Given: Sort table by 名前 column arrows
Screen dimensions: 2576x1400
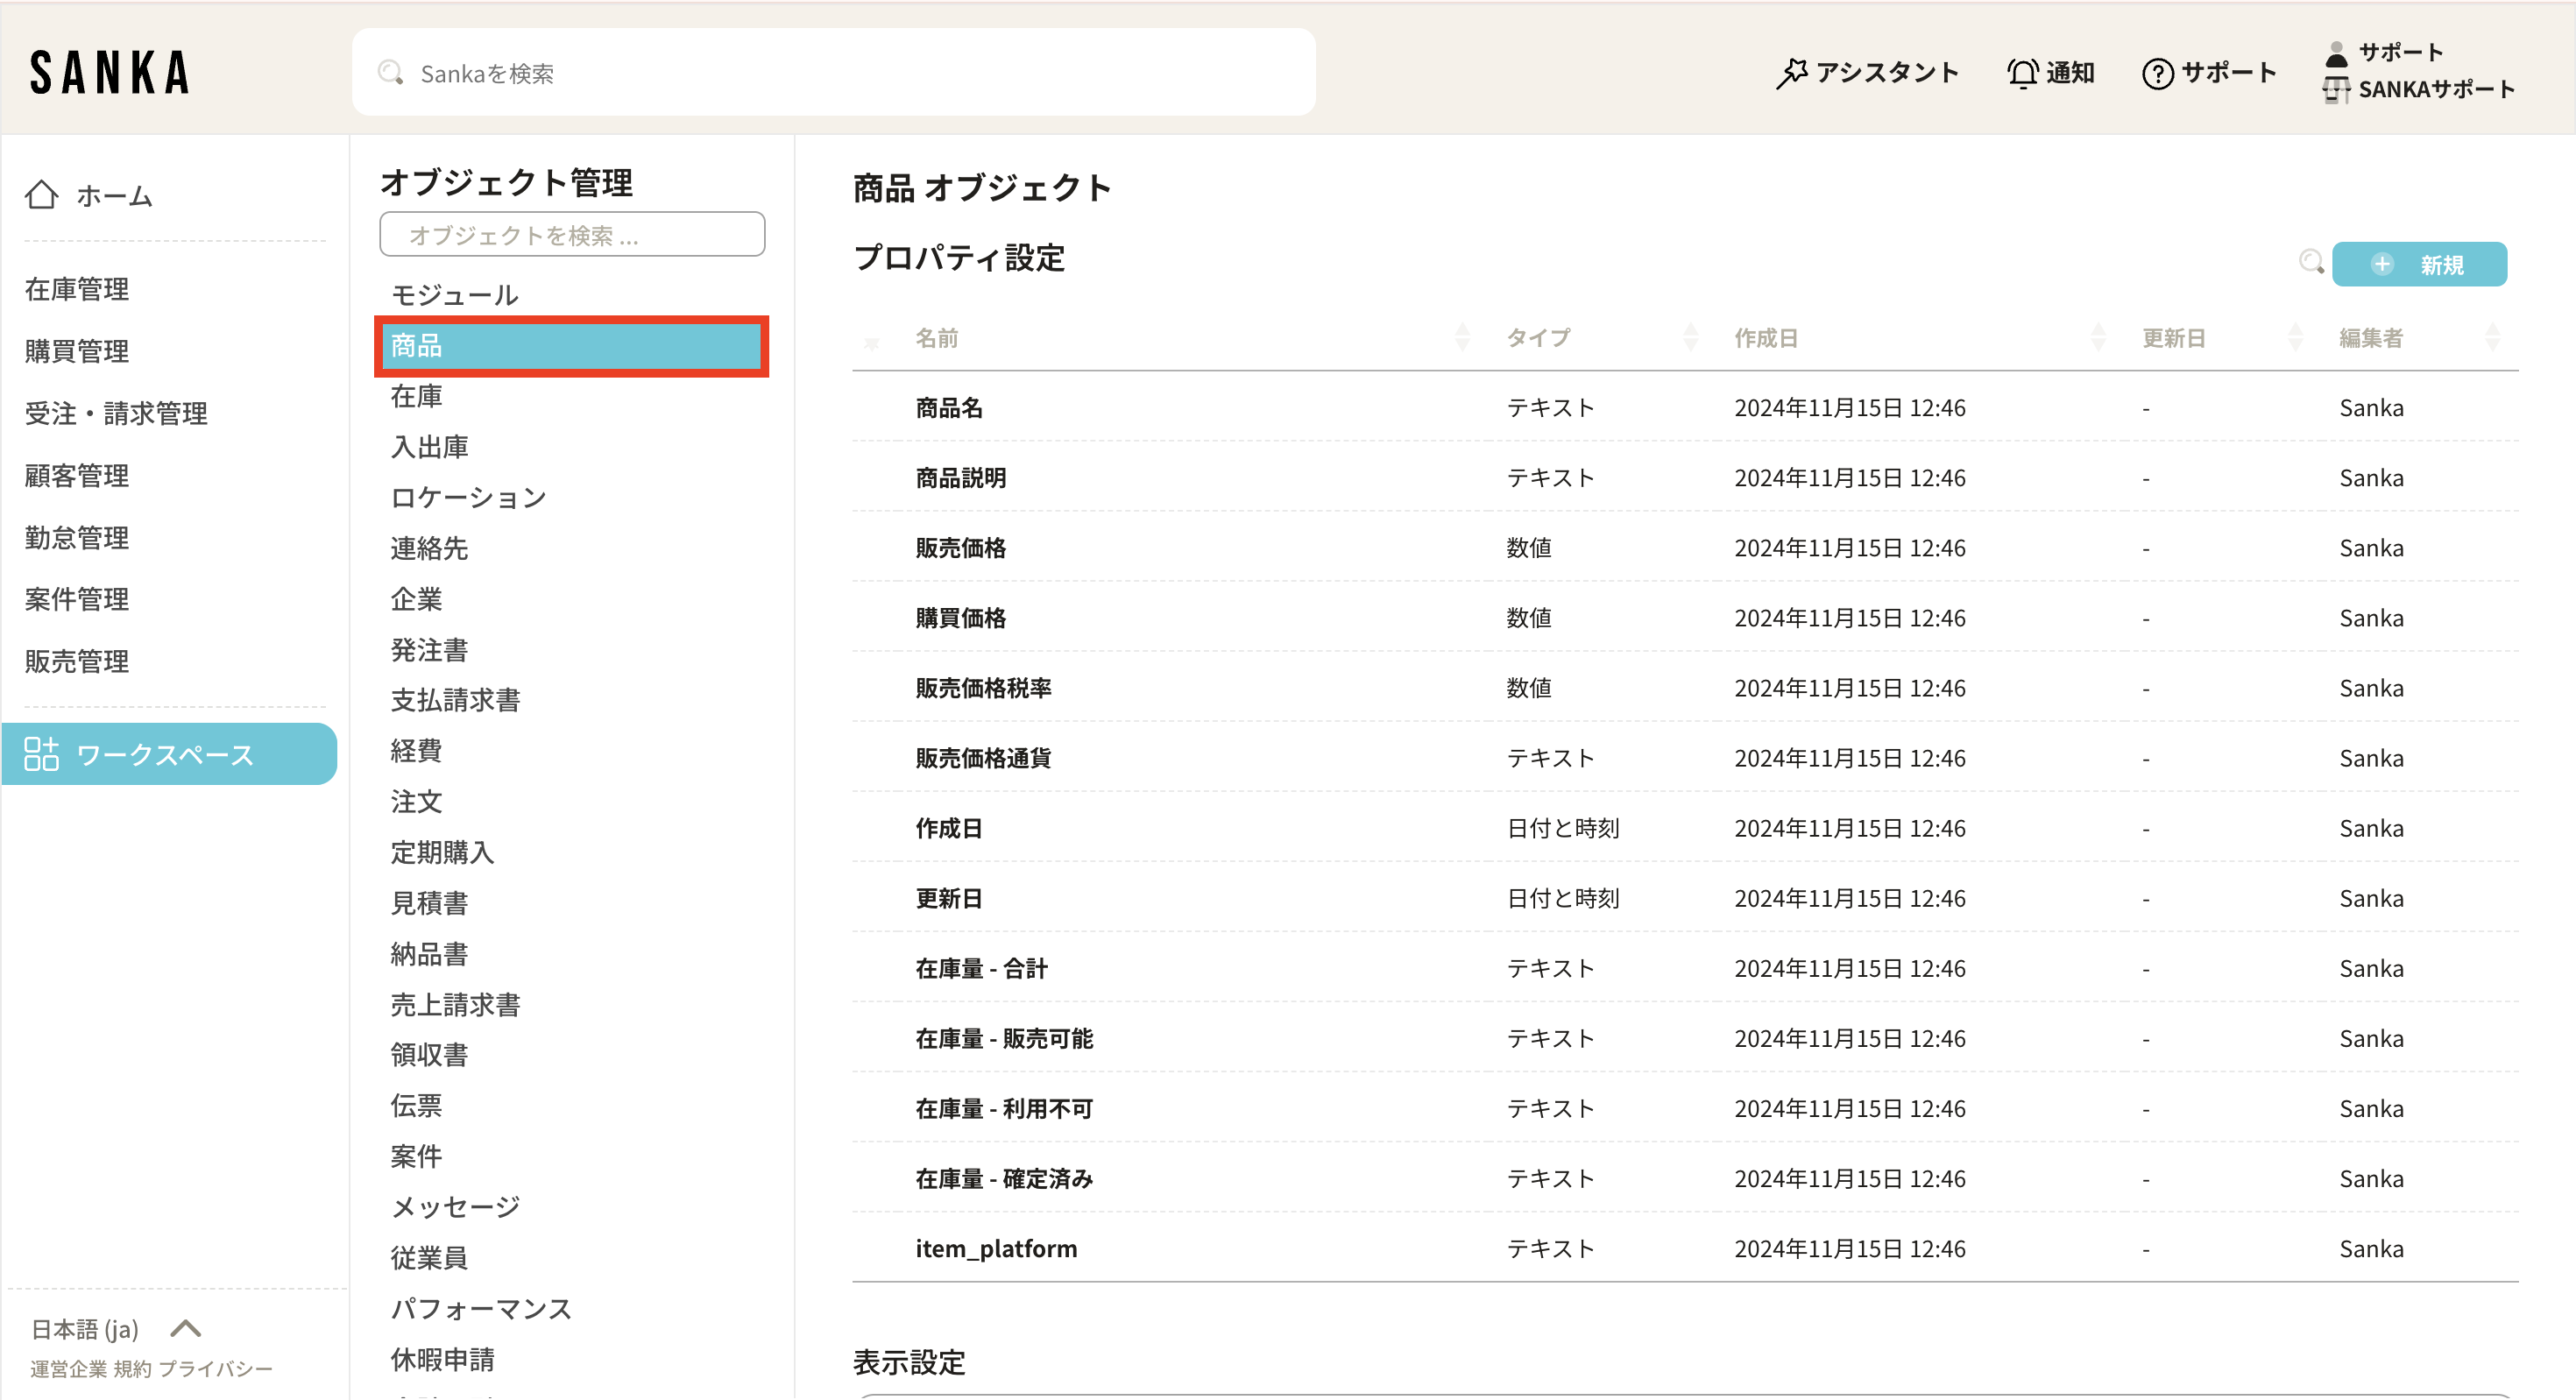Looking at the screenshot, I should [x=1462, y=338].
